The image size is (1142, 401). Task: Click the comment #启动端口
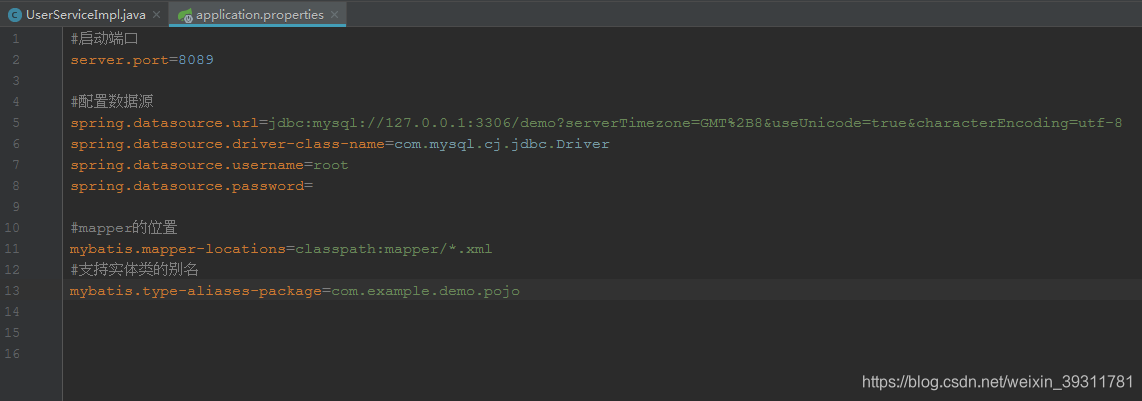click(x=105, y=39)
